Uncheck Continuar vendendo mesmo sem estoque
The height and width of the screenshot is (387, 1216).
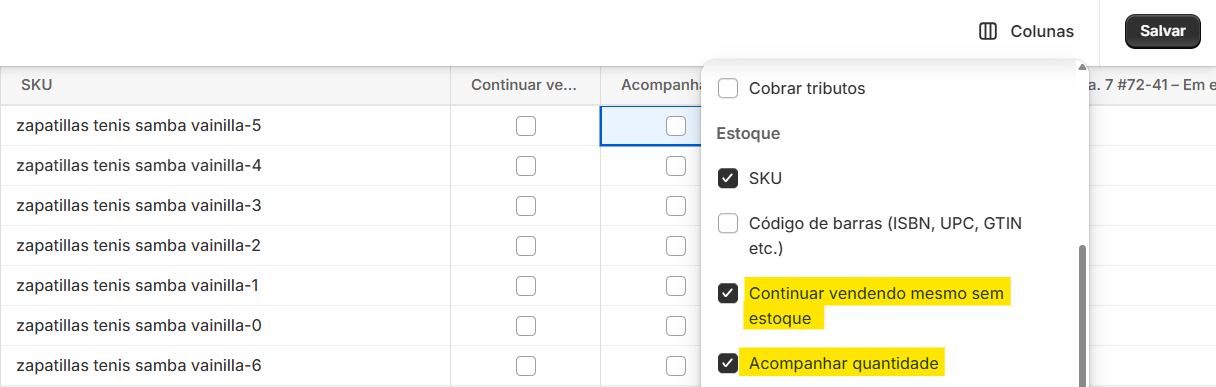(728, 294)
